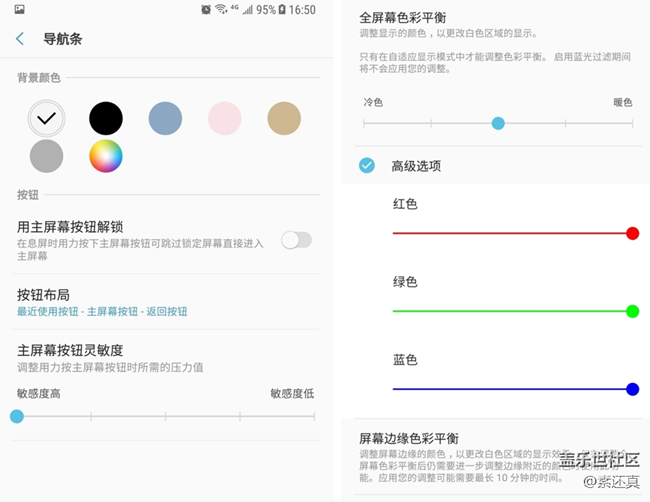Open the rainbow custom color picker
Image resolution: width=650 pixels, height=502 pixels.
[x=106, y=155]
